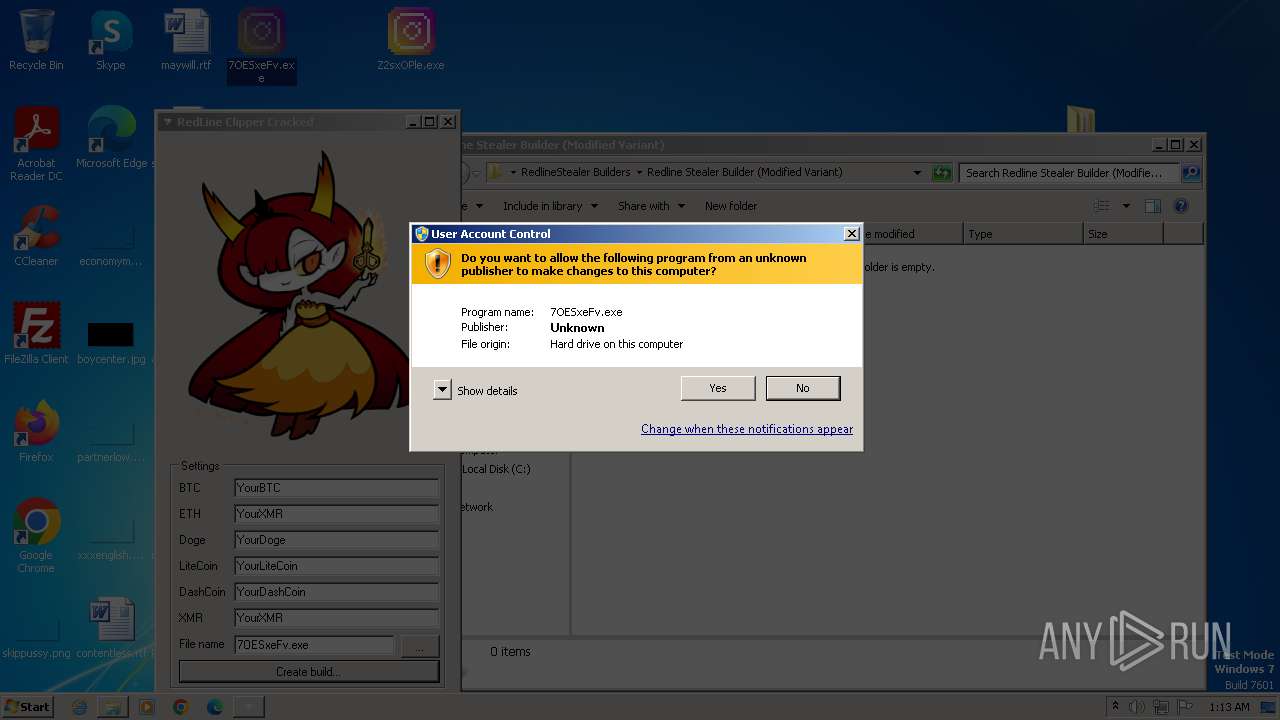
Task: Click the '...' browse button beside File name
Action: coord(420,646)
